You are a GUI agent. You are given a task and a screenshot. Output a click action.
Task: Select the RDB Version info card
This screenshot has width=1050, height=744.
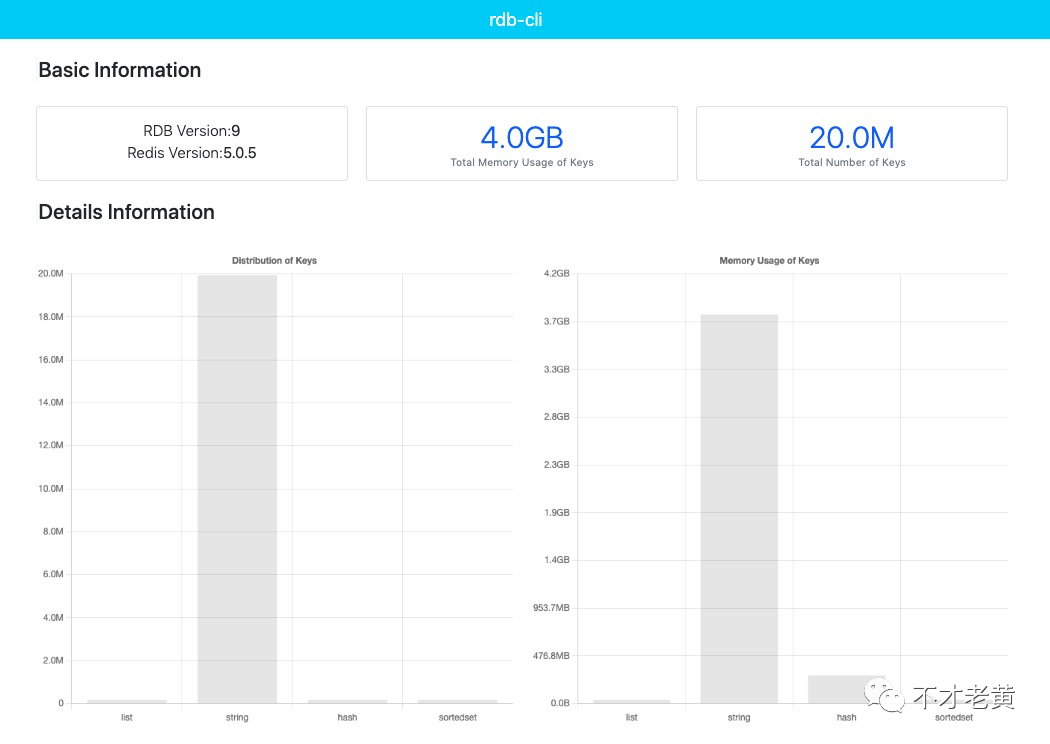pyautogui.click(x=192, y=143)
